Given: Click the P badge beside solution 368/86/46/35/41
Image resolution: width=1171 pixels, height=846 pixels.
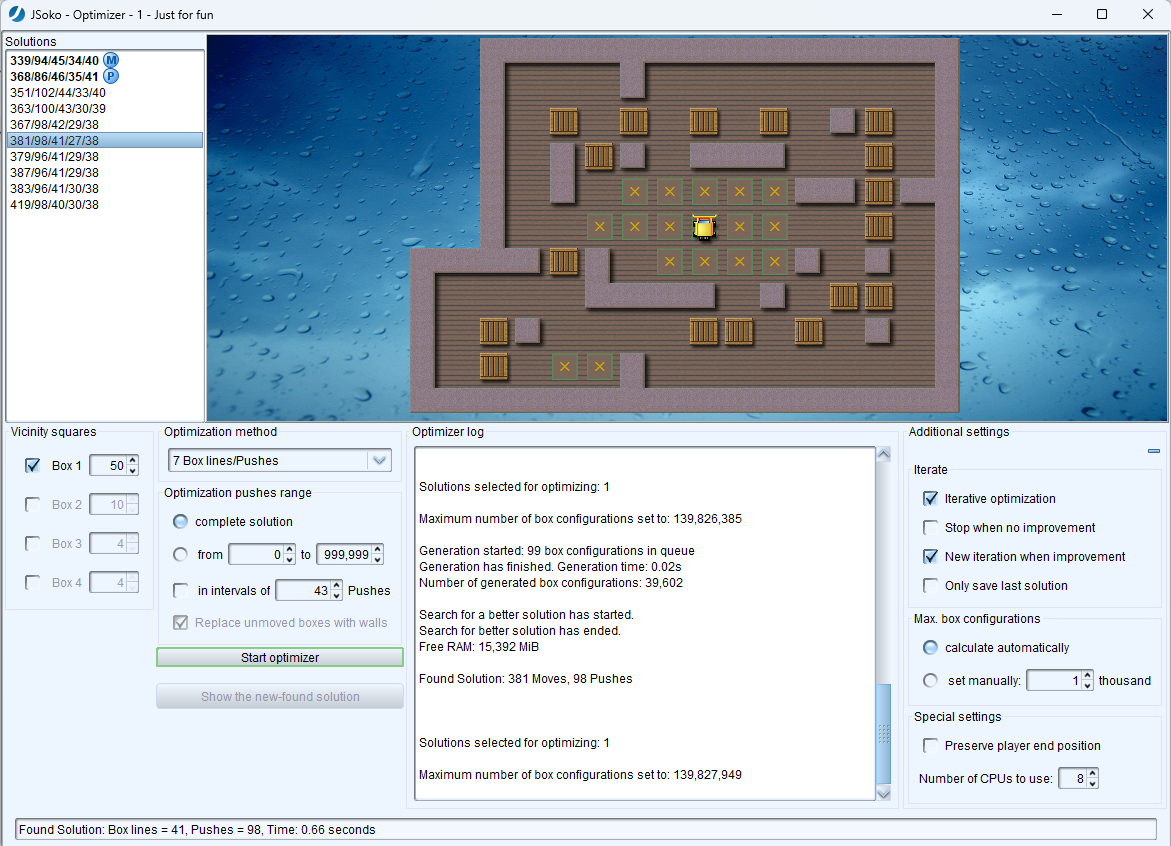Looking at the screenshot, I should point(111,76).
